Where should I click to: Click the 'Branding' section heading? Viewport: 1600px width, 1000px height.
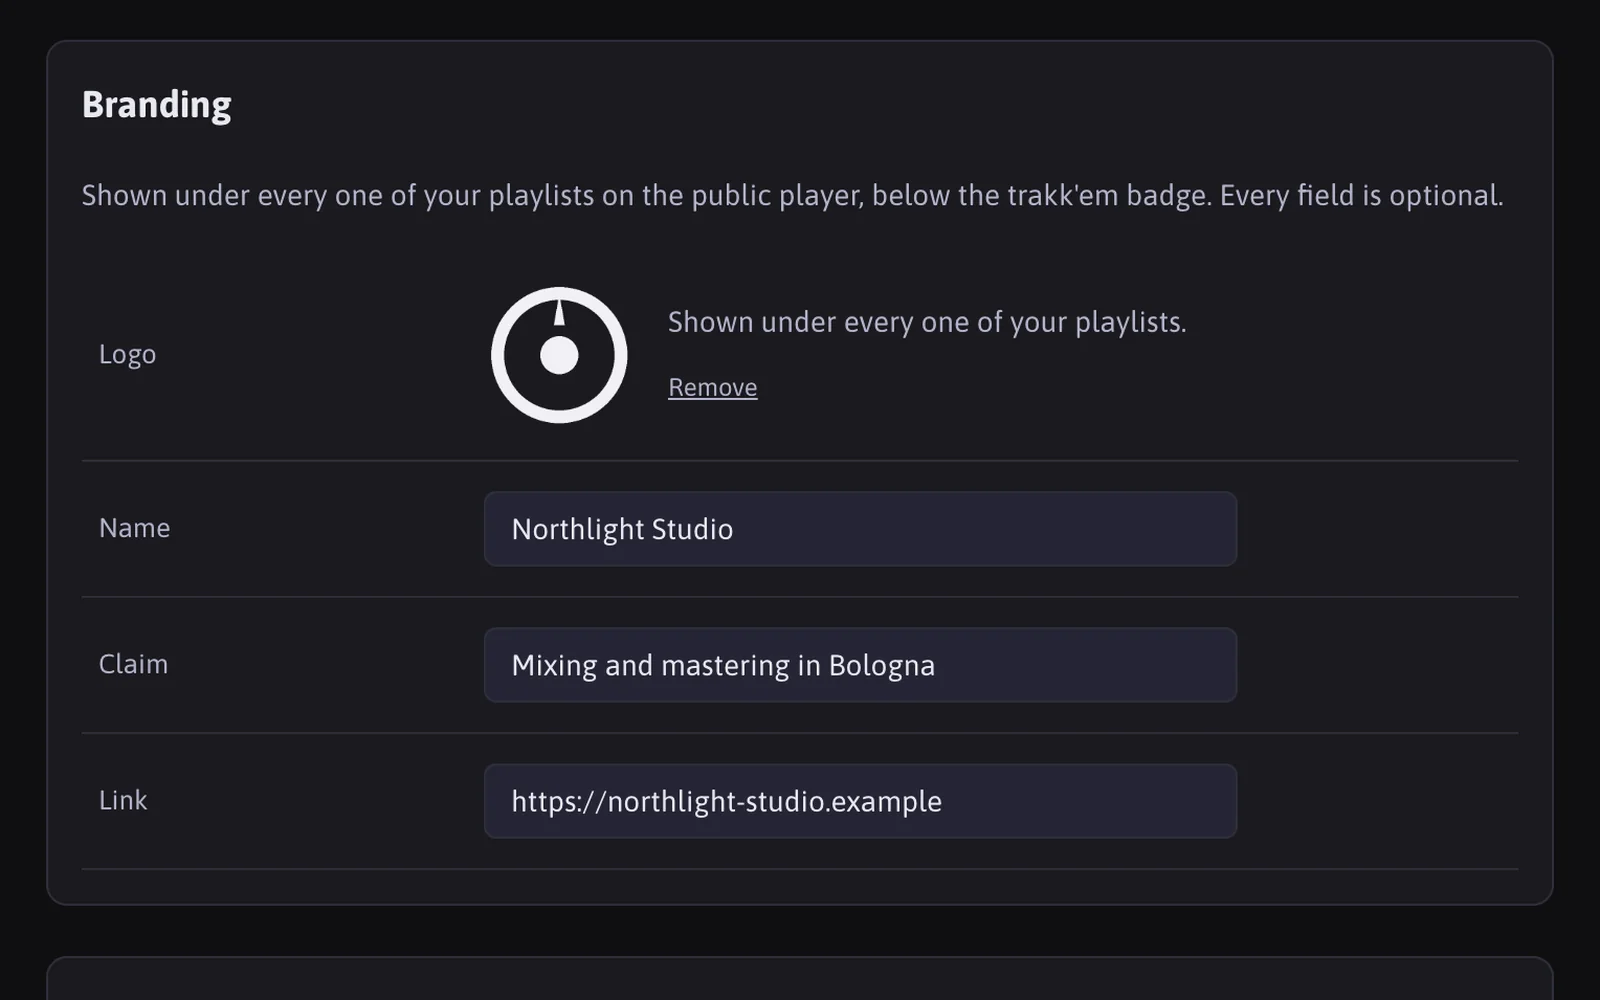coord(156,105)
